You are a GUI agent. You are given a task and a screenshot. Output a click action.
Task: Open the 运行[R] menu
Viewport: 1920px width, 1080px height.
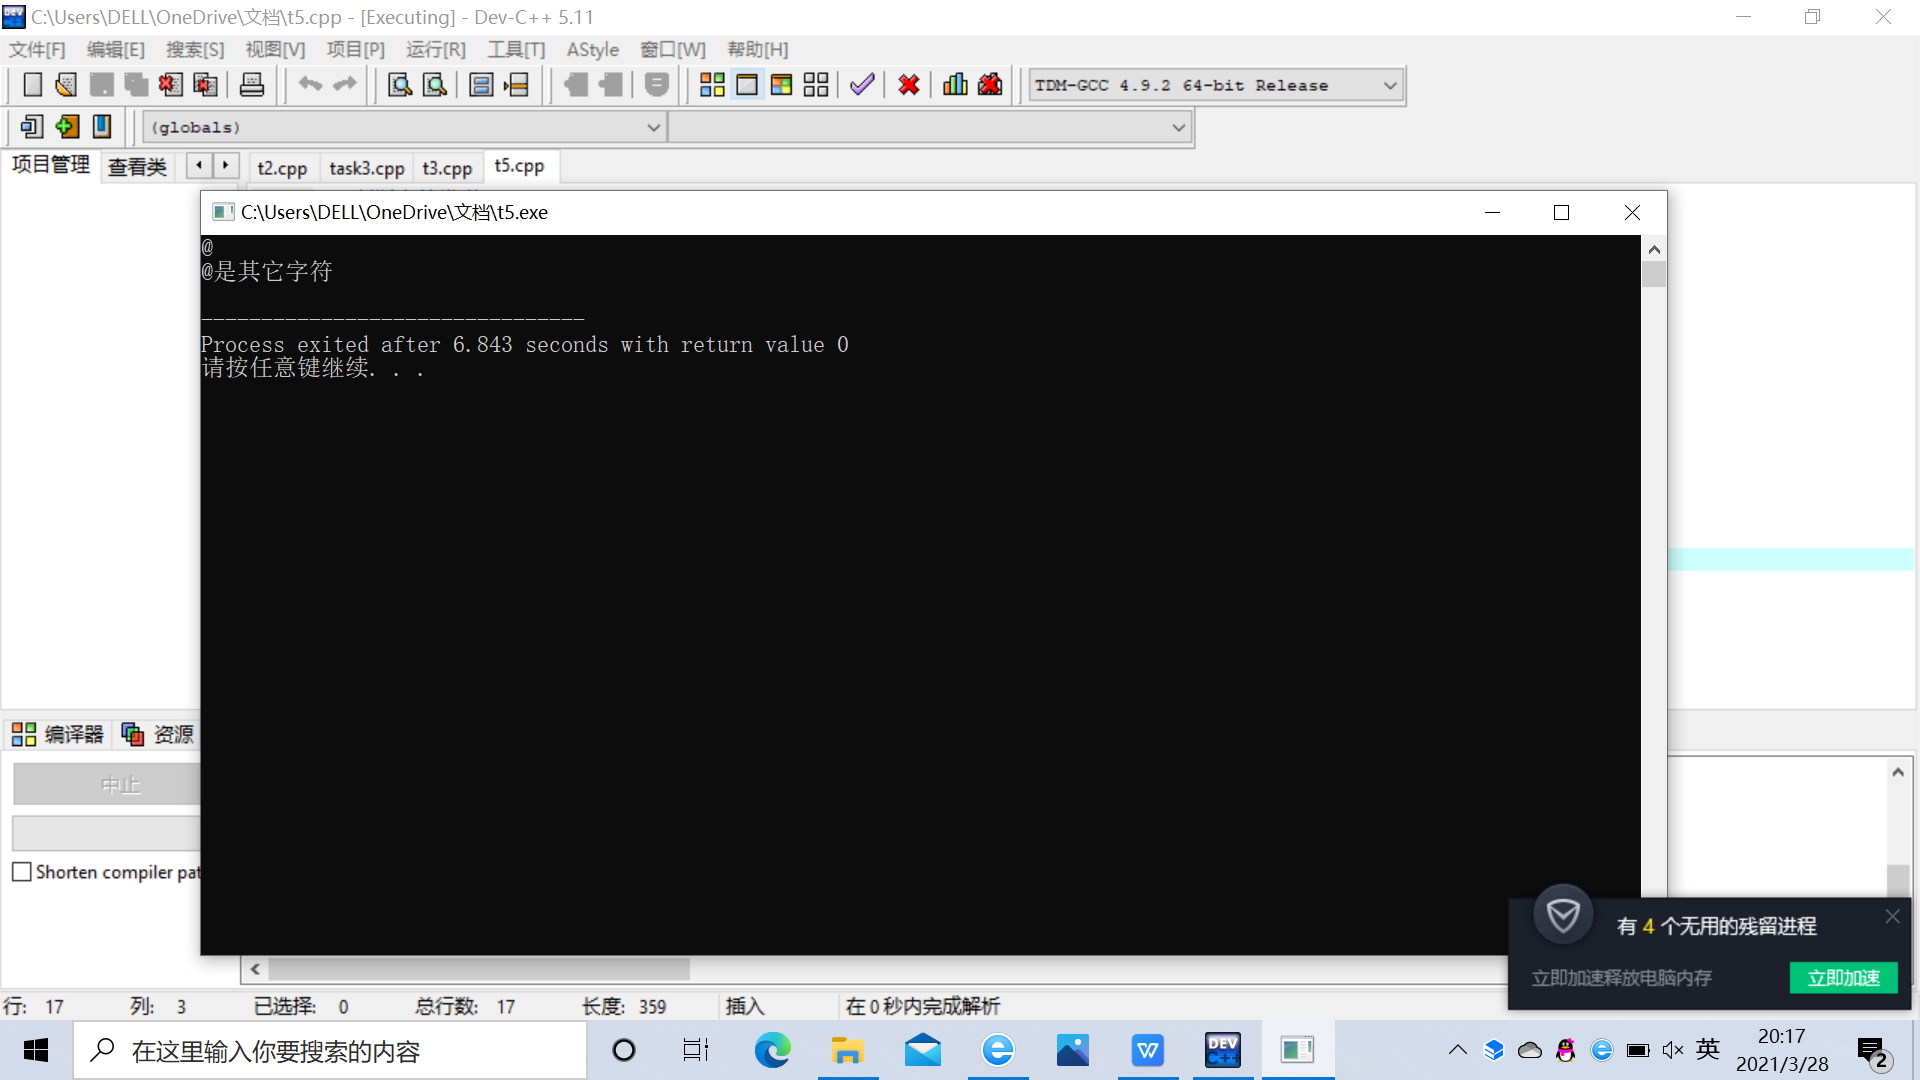click(435, 49)
